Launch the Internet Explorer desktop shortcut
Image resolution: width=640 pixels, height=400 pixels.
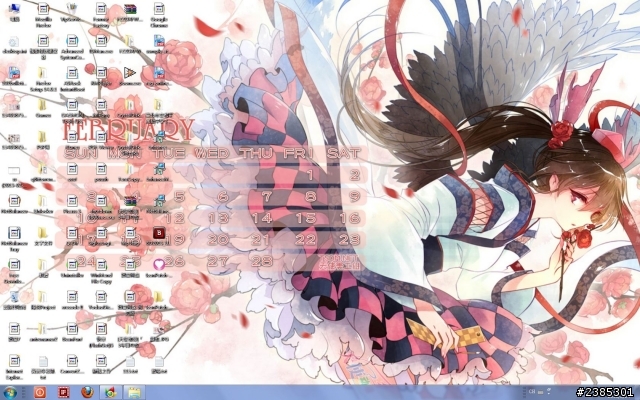click(x=14, y=366)
